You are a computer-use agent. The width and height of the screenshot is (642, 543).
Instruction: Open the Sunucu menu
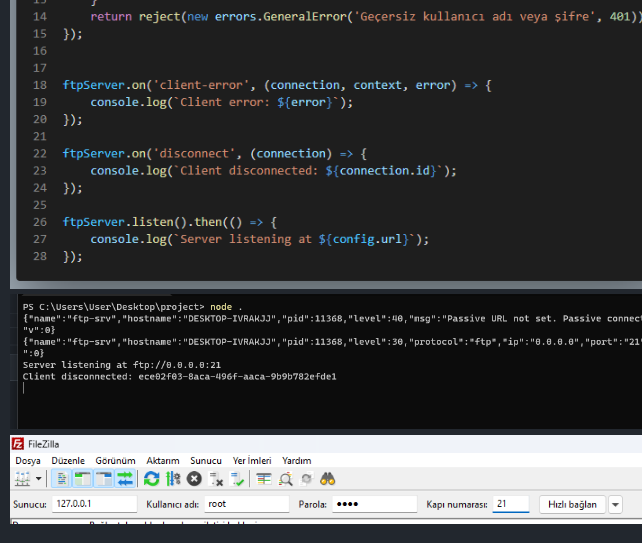pos(206,461)
